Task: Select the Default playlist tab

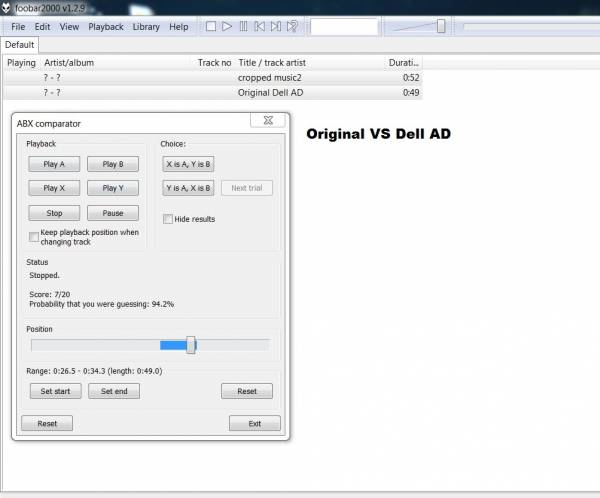Action: tap(19, 45)
